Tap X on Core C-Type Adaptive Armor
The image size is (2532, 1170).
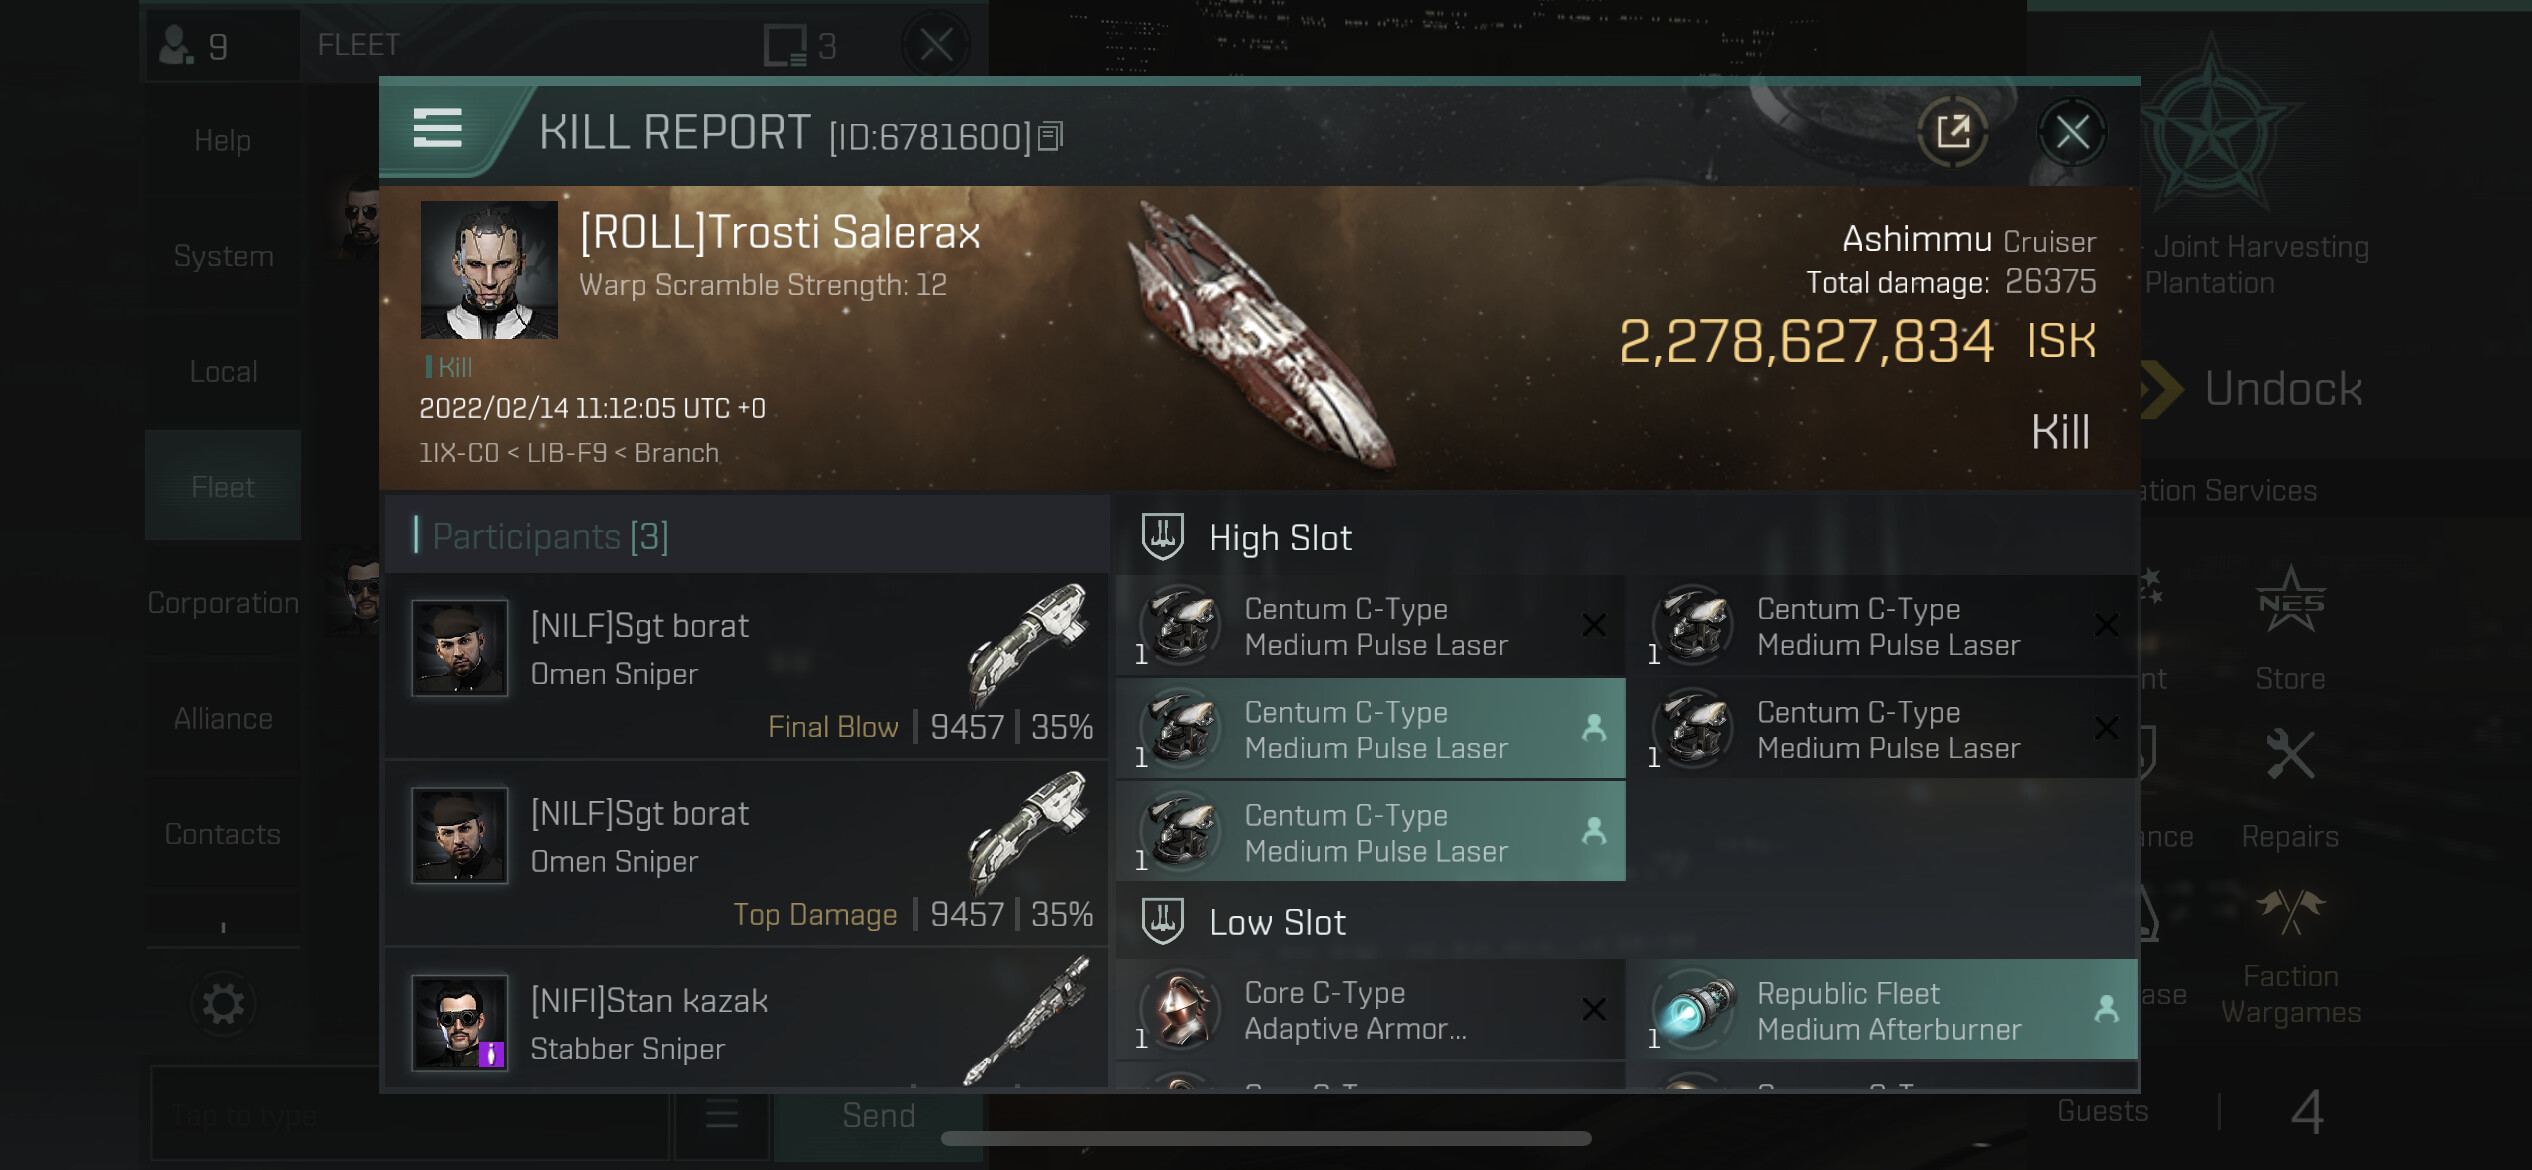[1594, 1010]
